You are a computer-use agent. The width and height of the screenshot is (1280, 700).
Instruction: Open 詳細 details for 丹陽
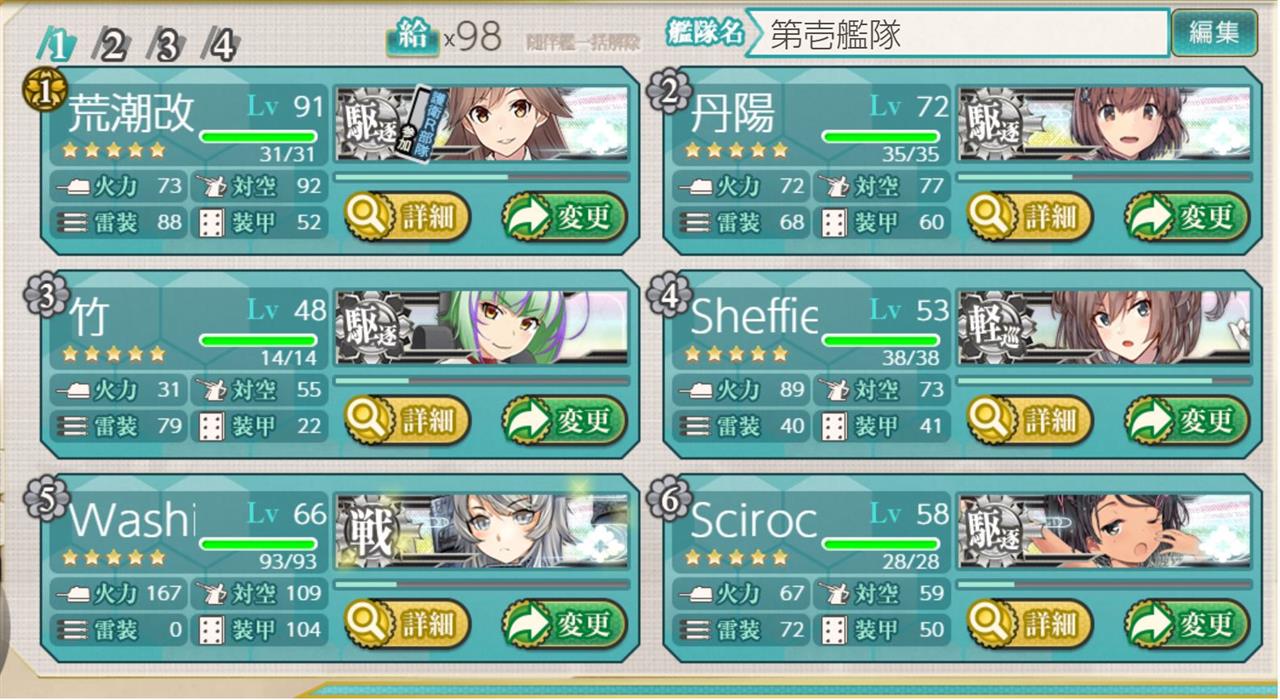click(x=1030, y=216)
